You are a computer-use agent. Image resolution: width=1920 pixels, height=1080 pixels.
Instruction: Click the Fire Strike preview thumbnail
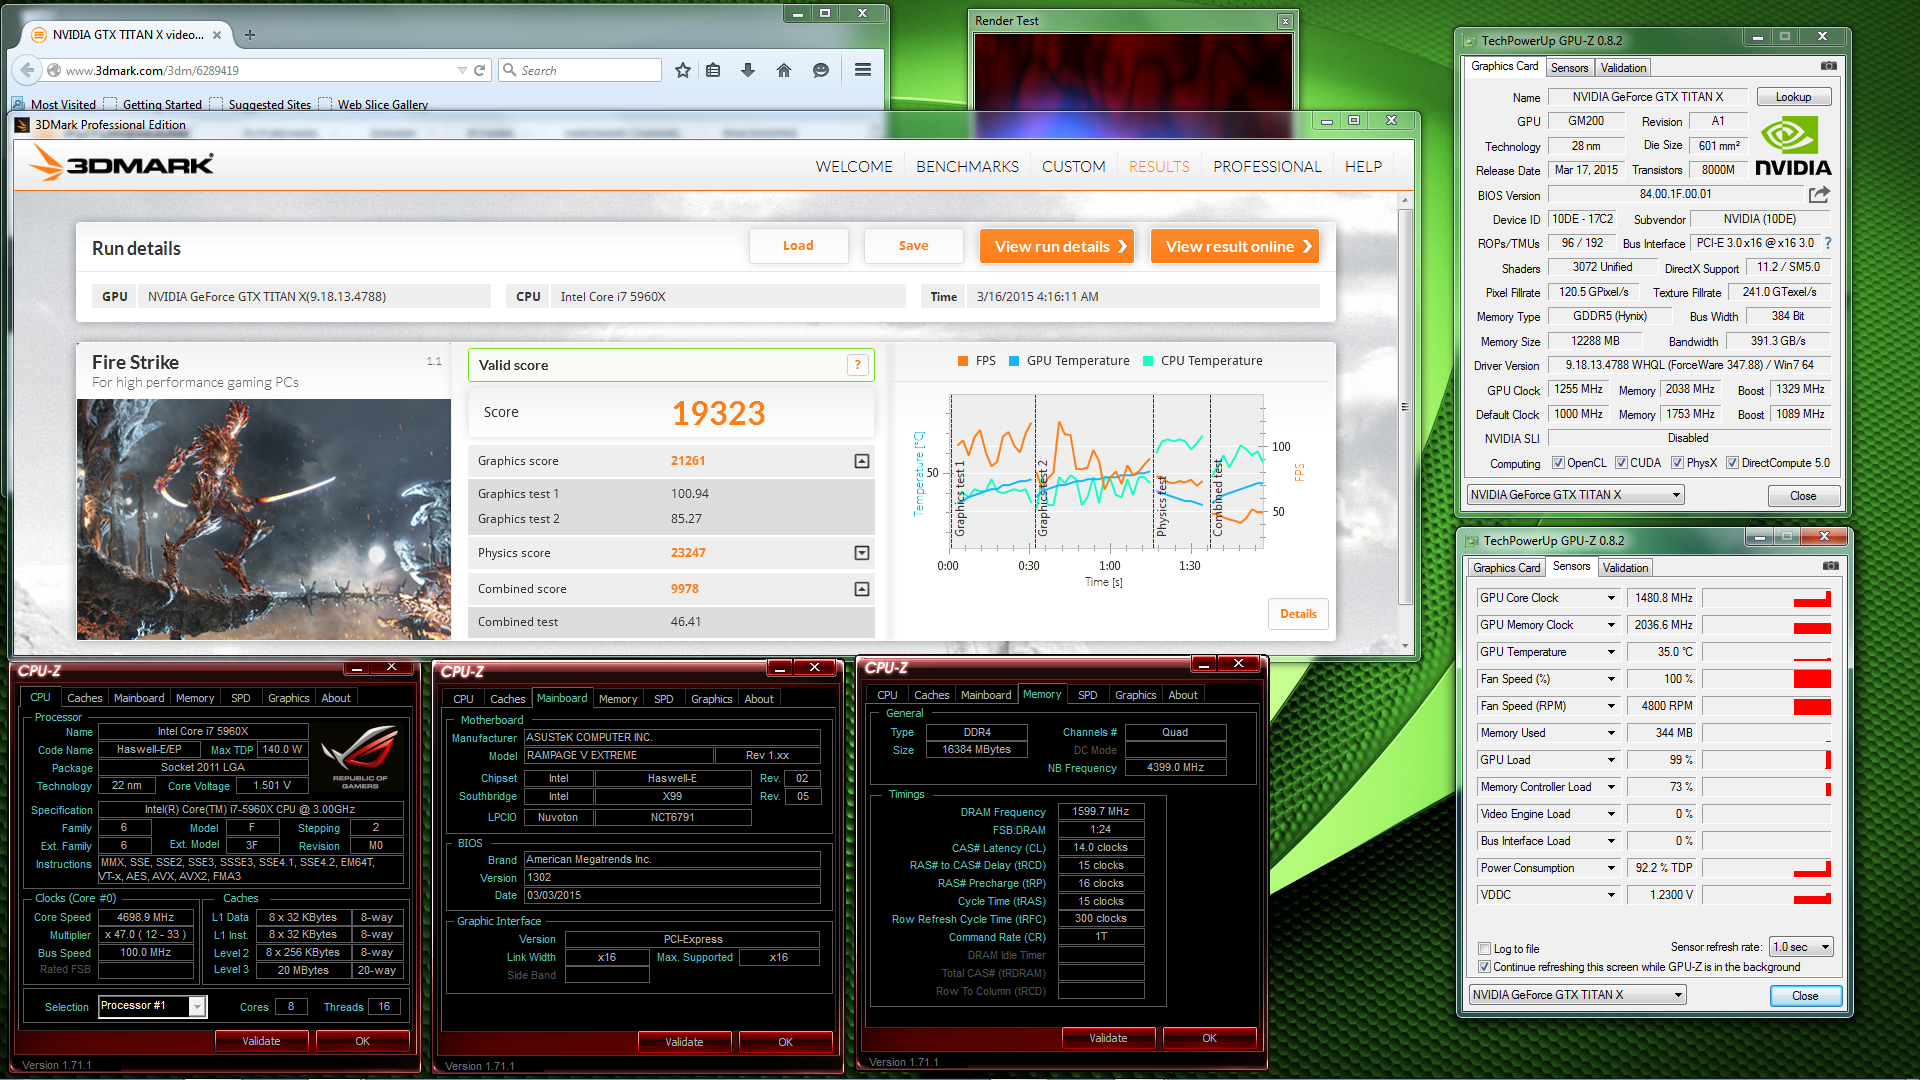coord(264,519)
